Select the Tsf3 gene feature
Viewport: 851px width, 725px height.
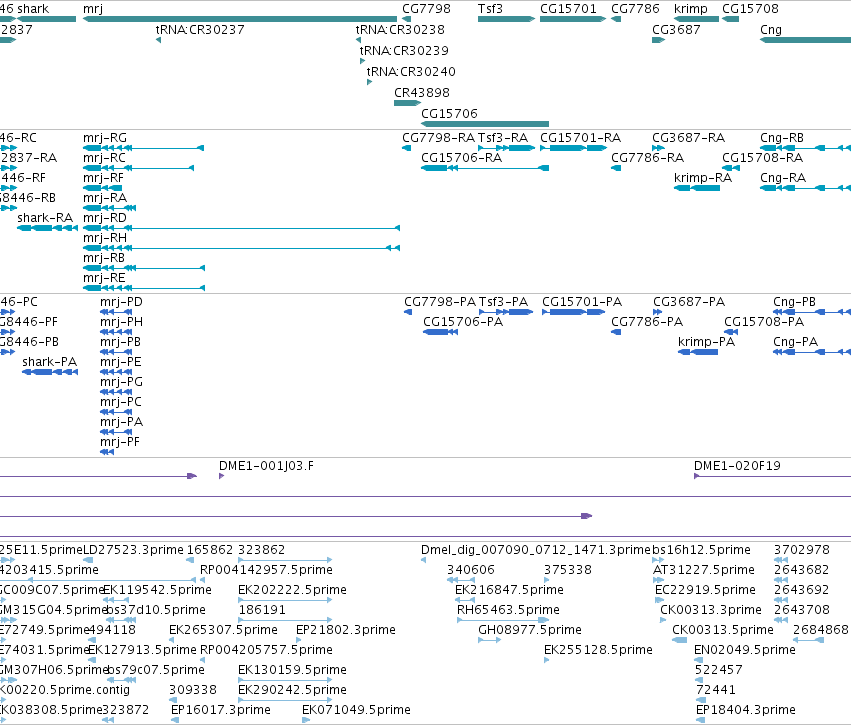click(x=506, y=19)
